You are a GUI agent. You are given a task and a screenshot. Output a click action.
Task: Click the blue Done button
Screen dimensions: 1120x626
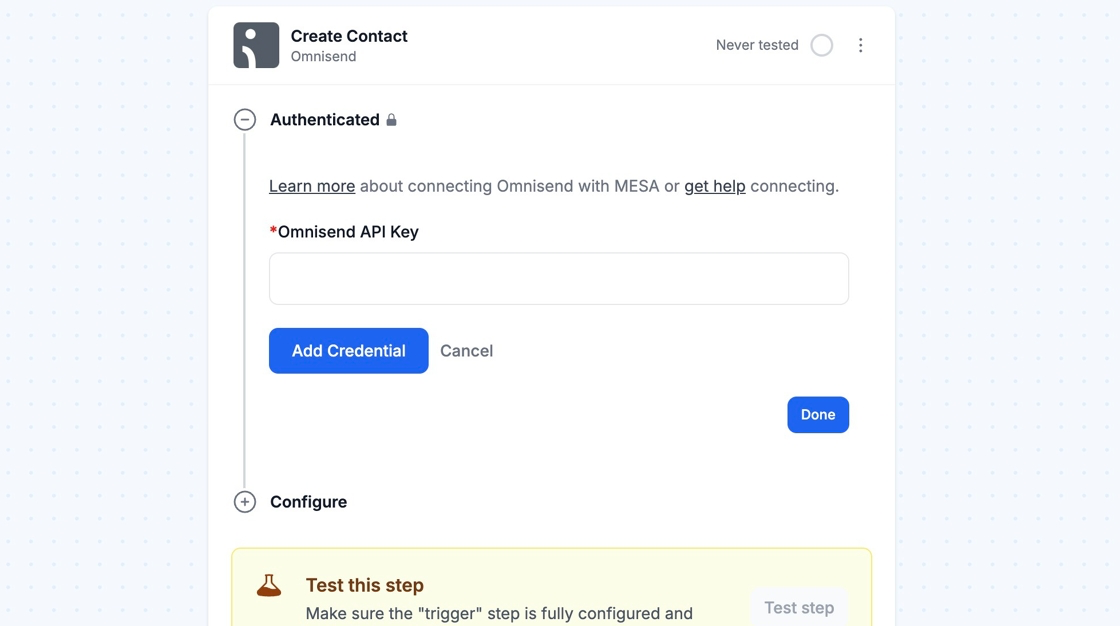tap(818, 415)
